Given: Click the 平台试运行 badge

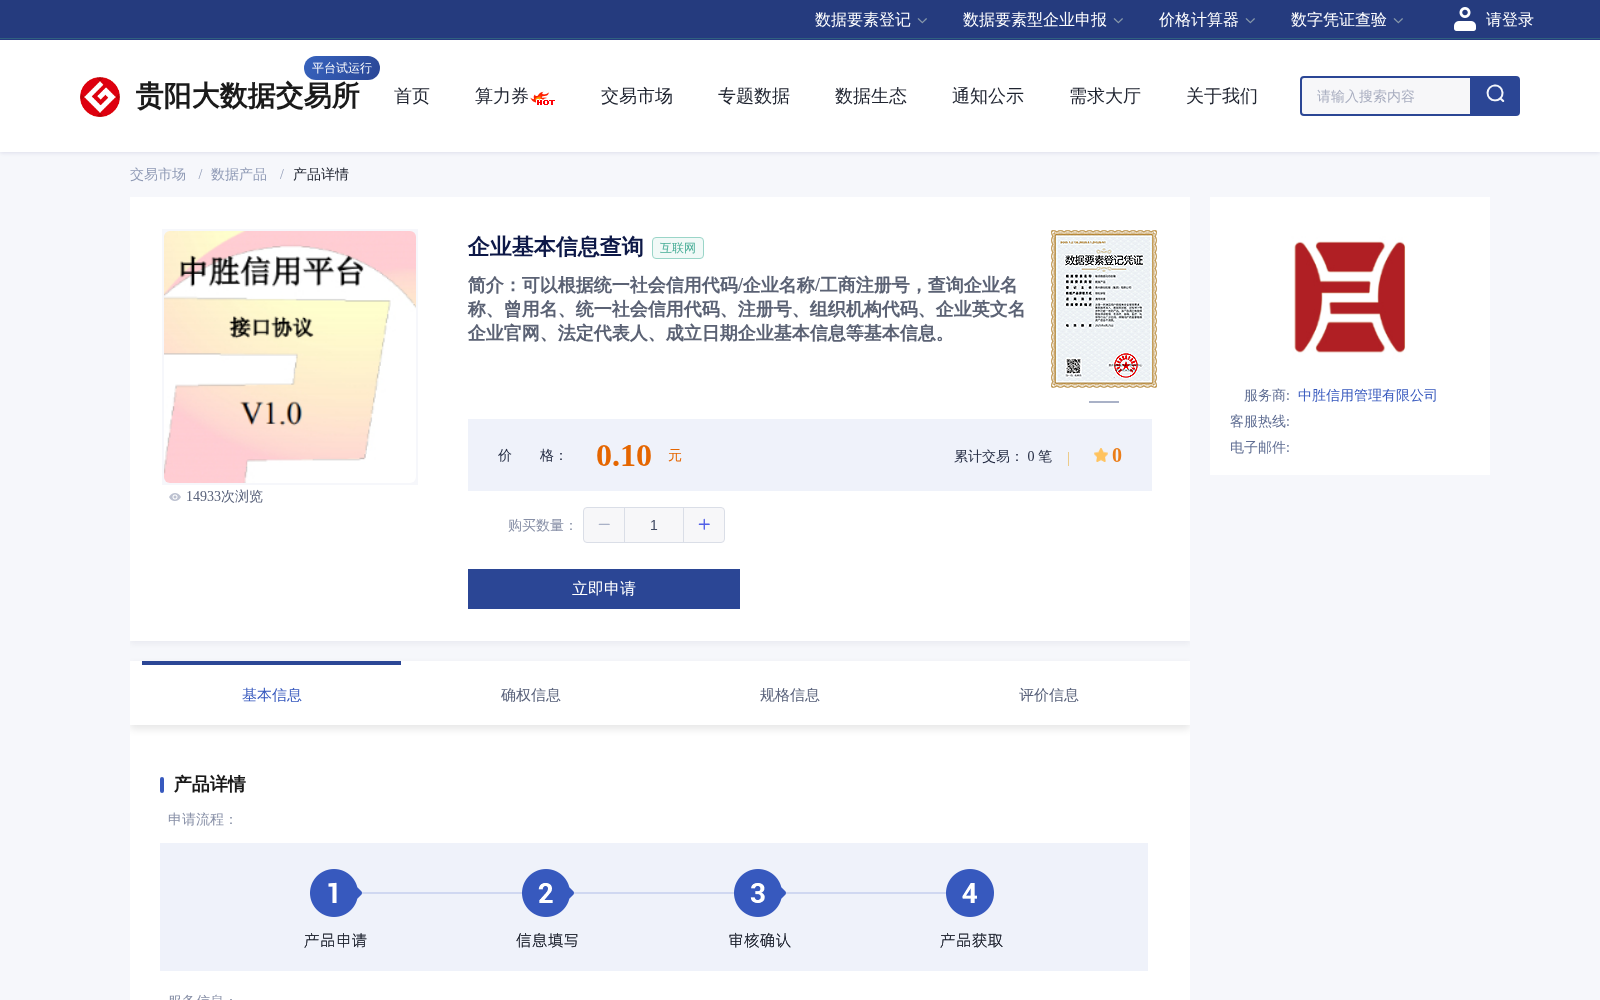Looking at the screenshot, I should (x=342, y=68).
